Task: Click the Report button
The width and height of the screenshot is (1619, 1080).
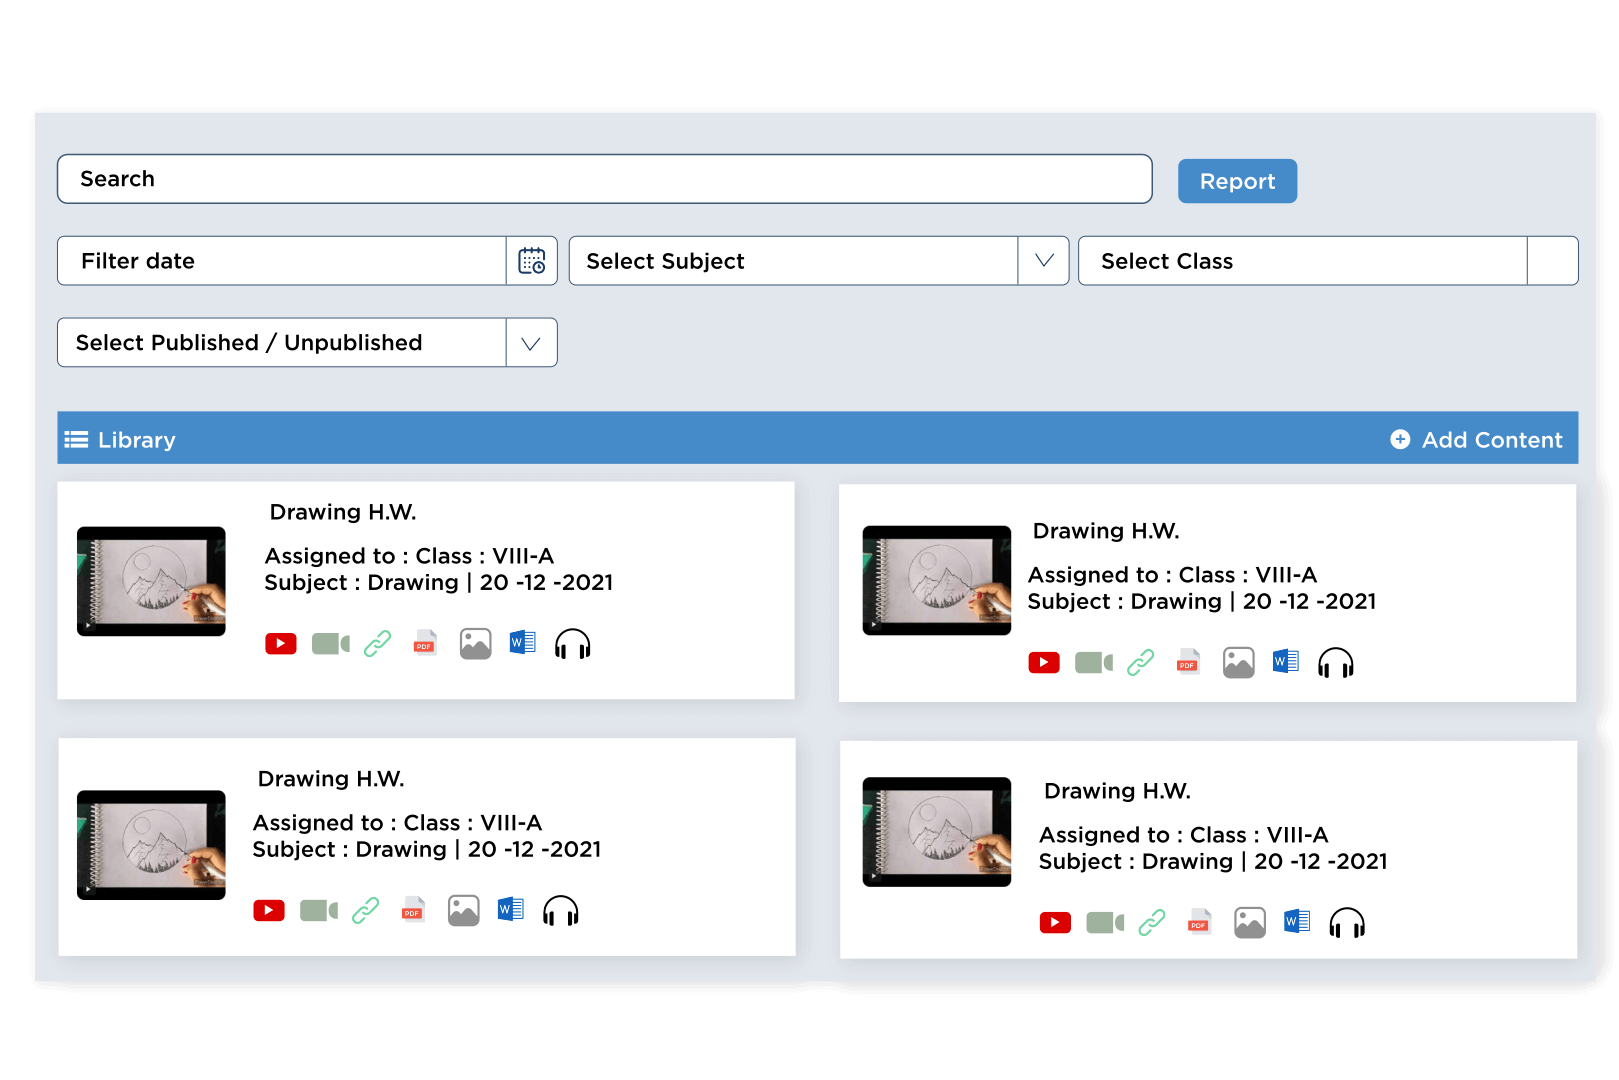Action: (1237, 181)
